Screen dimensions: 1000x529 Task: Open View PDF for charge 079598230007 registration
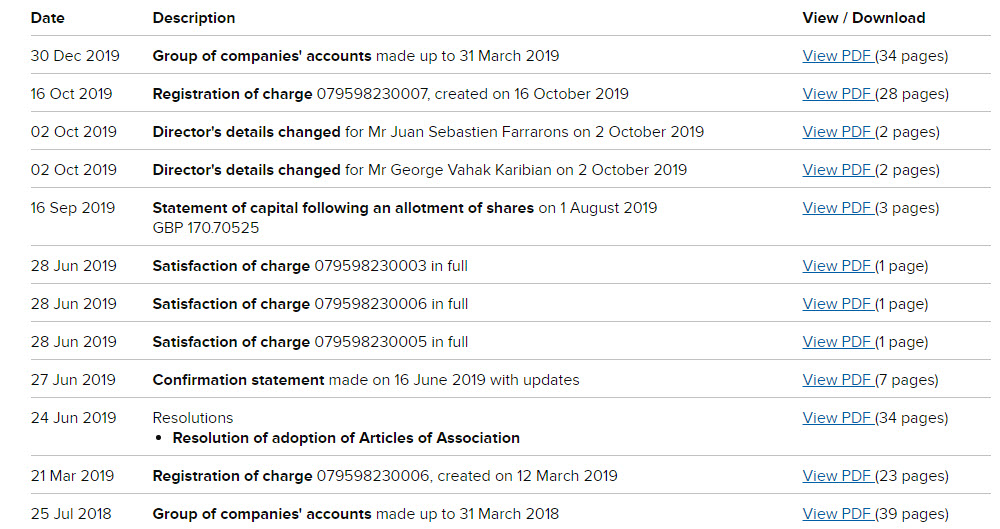point(837,94)
